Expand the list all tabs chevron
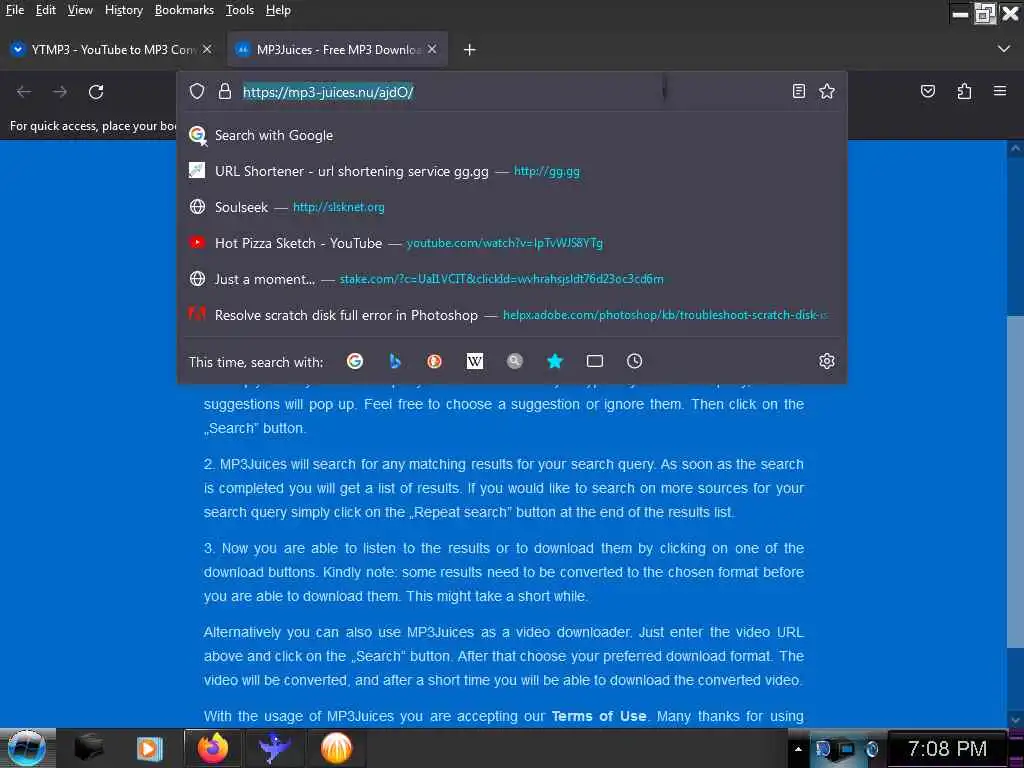Viewport: 1024px width, 768px height. [x=1004, y=49]
